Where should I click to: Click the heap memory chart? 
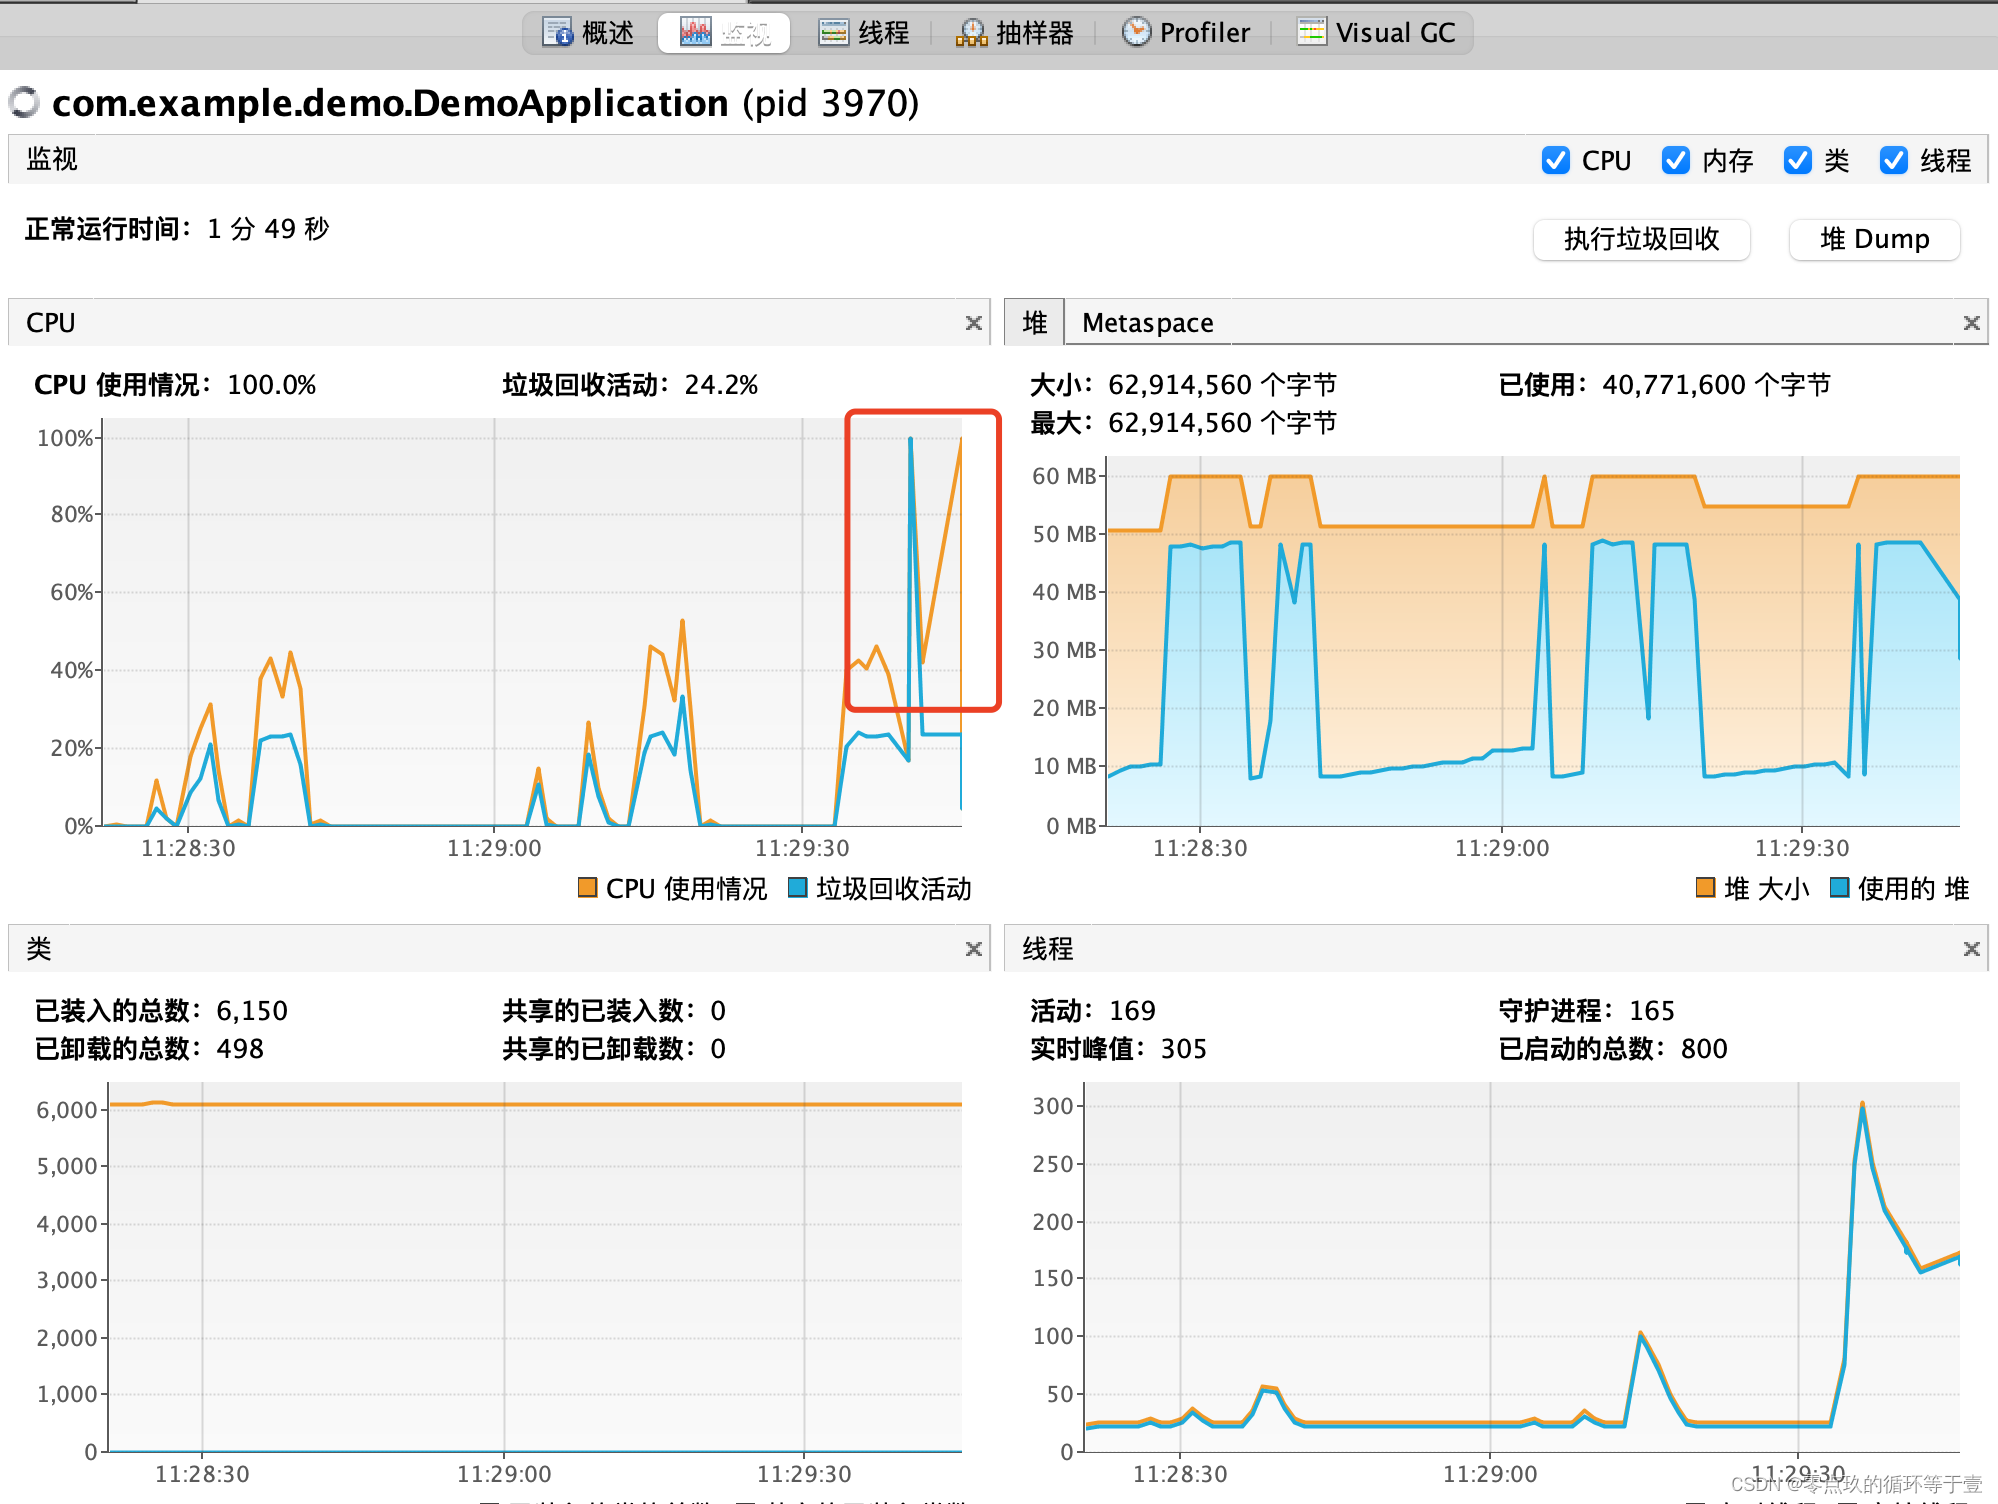(1533, 641)
